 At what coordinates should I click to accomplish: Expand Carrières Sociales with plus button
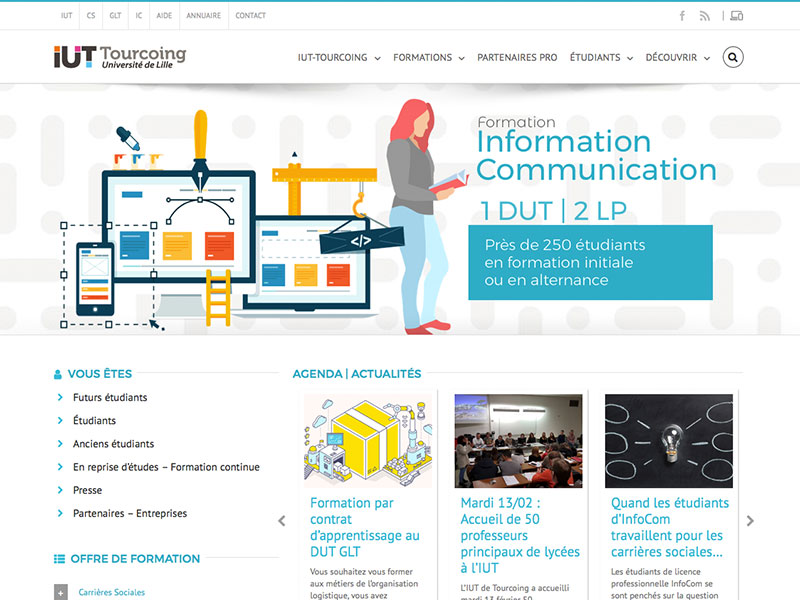60,592
